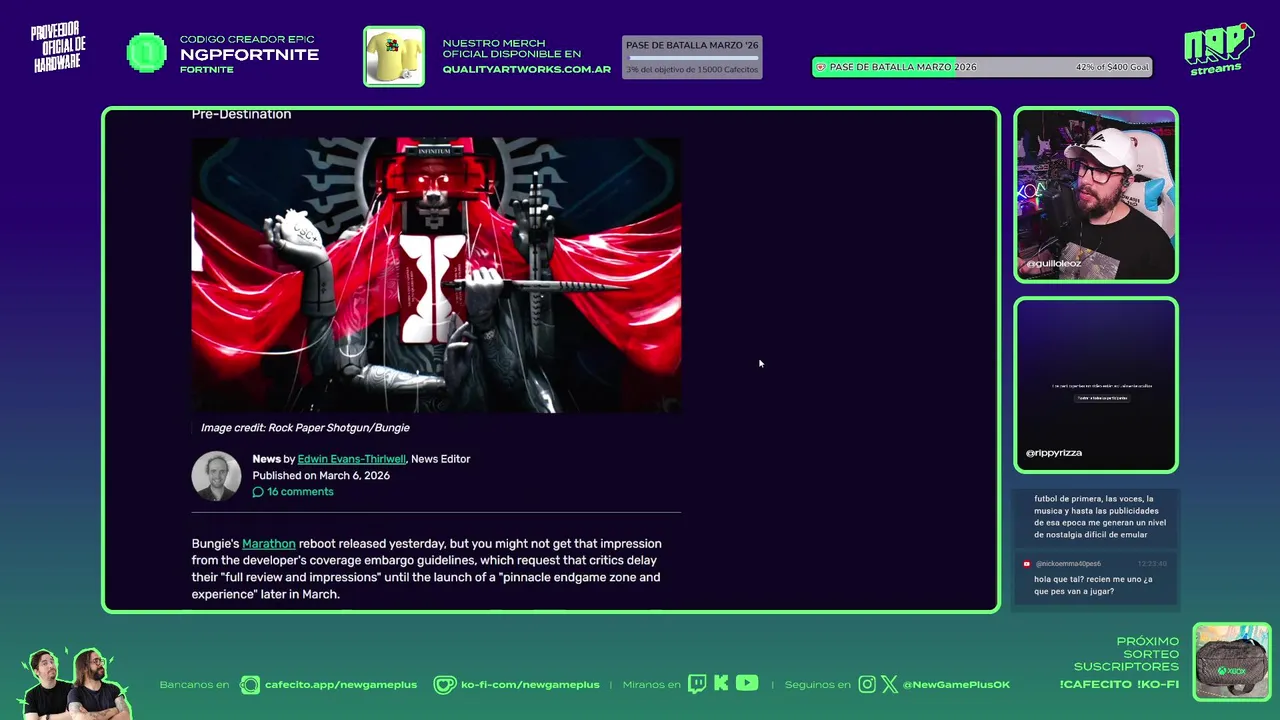Click the ko-fi-com/newgameplus text
The width and height of the screenshot is (1280, 720).
tap(530, 685)
